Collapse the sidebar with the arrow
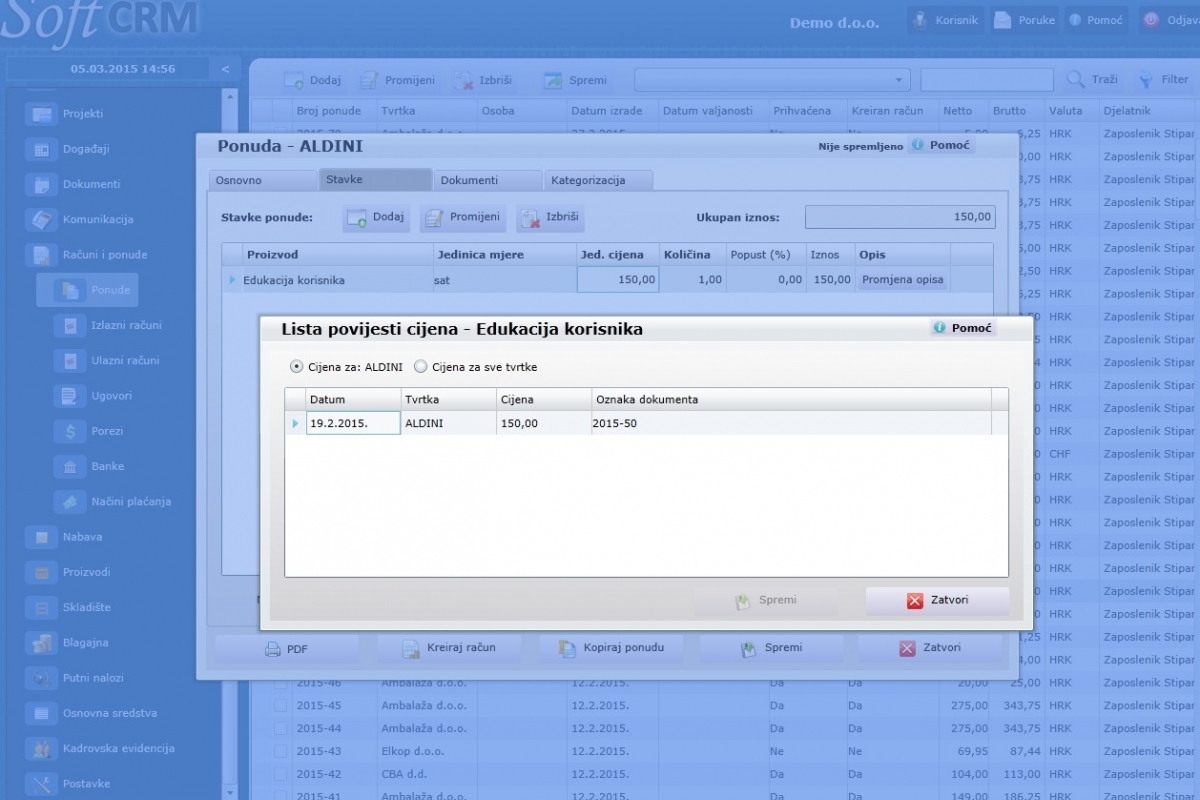The height and width of the screenshot is (800, 1200). coord(225,69)
